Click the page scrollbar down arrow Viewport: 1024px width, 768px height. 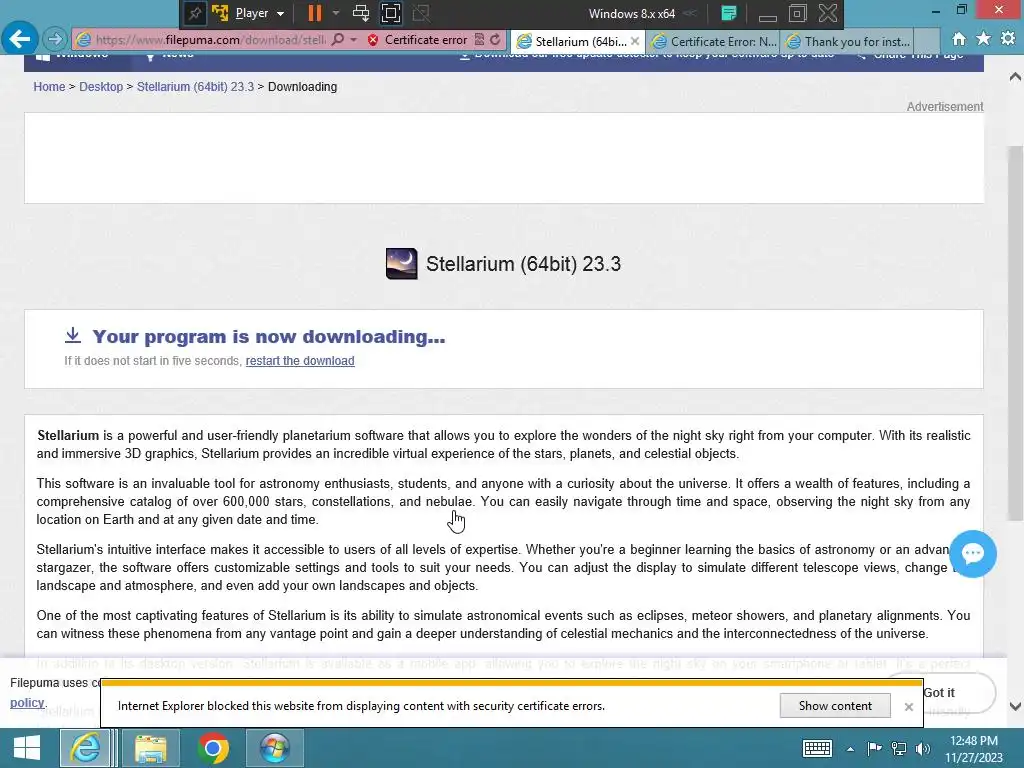click(1015, 706)
